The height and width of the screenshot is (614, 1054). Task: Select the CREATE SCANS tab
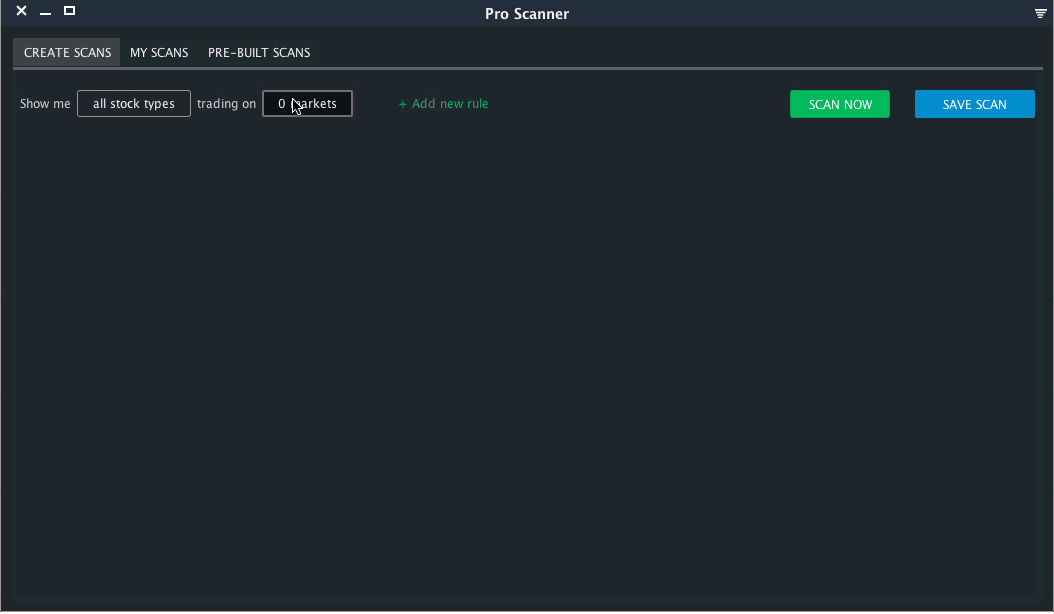[66, 52]
